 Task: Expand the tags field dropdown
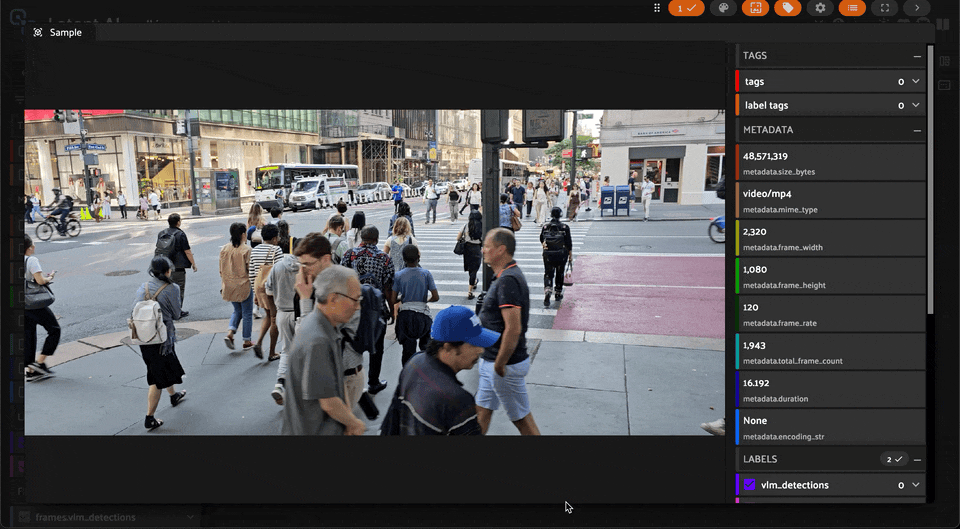point(915,81)
